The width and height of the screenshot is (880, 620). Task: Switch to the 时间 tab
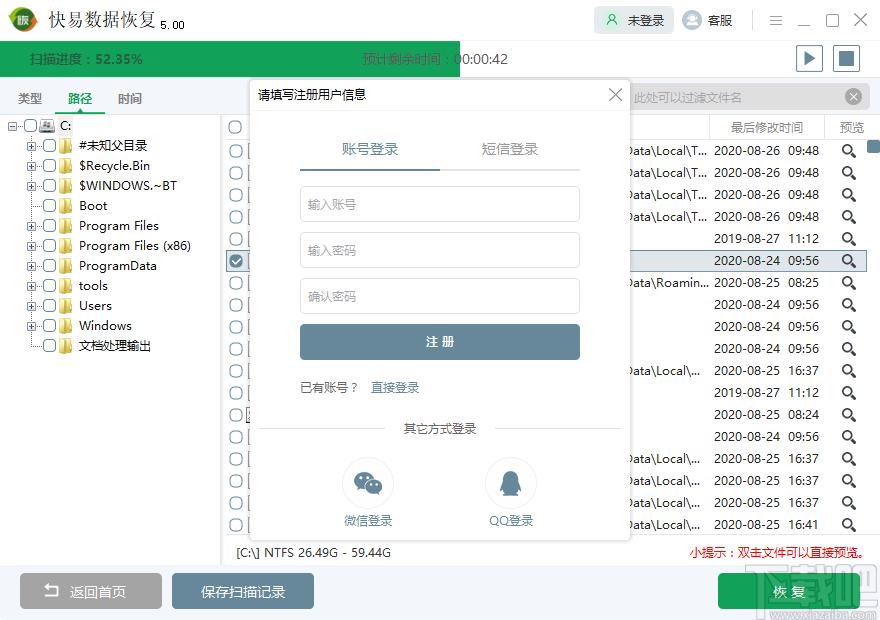point(130,99)
